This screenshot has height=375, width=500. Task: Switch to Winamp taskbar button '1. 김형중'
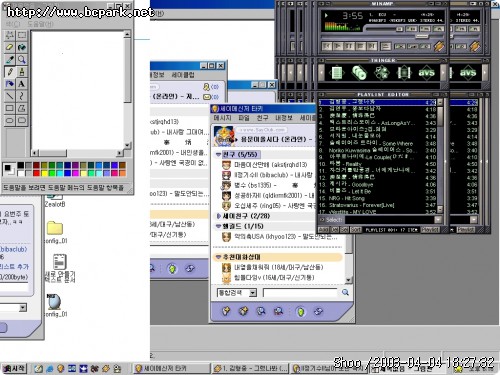250,369
